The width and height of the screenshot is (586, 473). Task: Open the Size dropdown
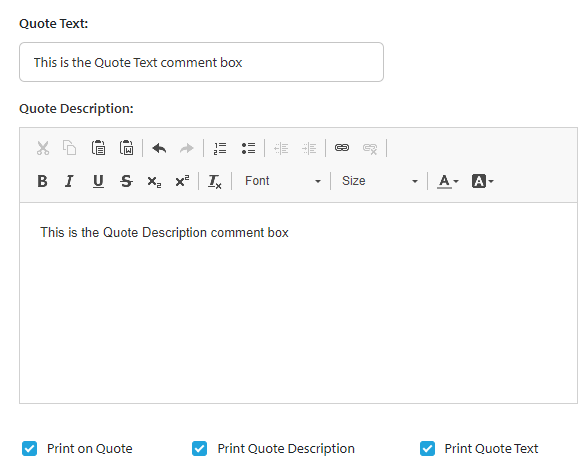[x=380, y=181]
